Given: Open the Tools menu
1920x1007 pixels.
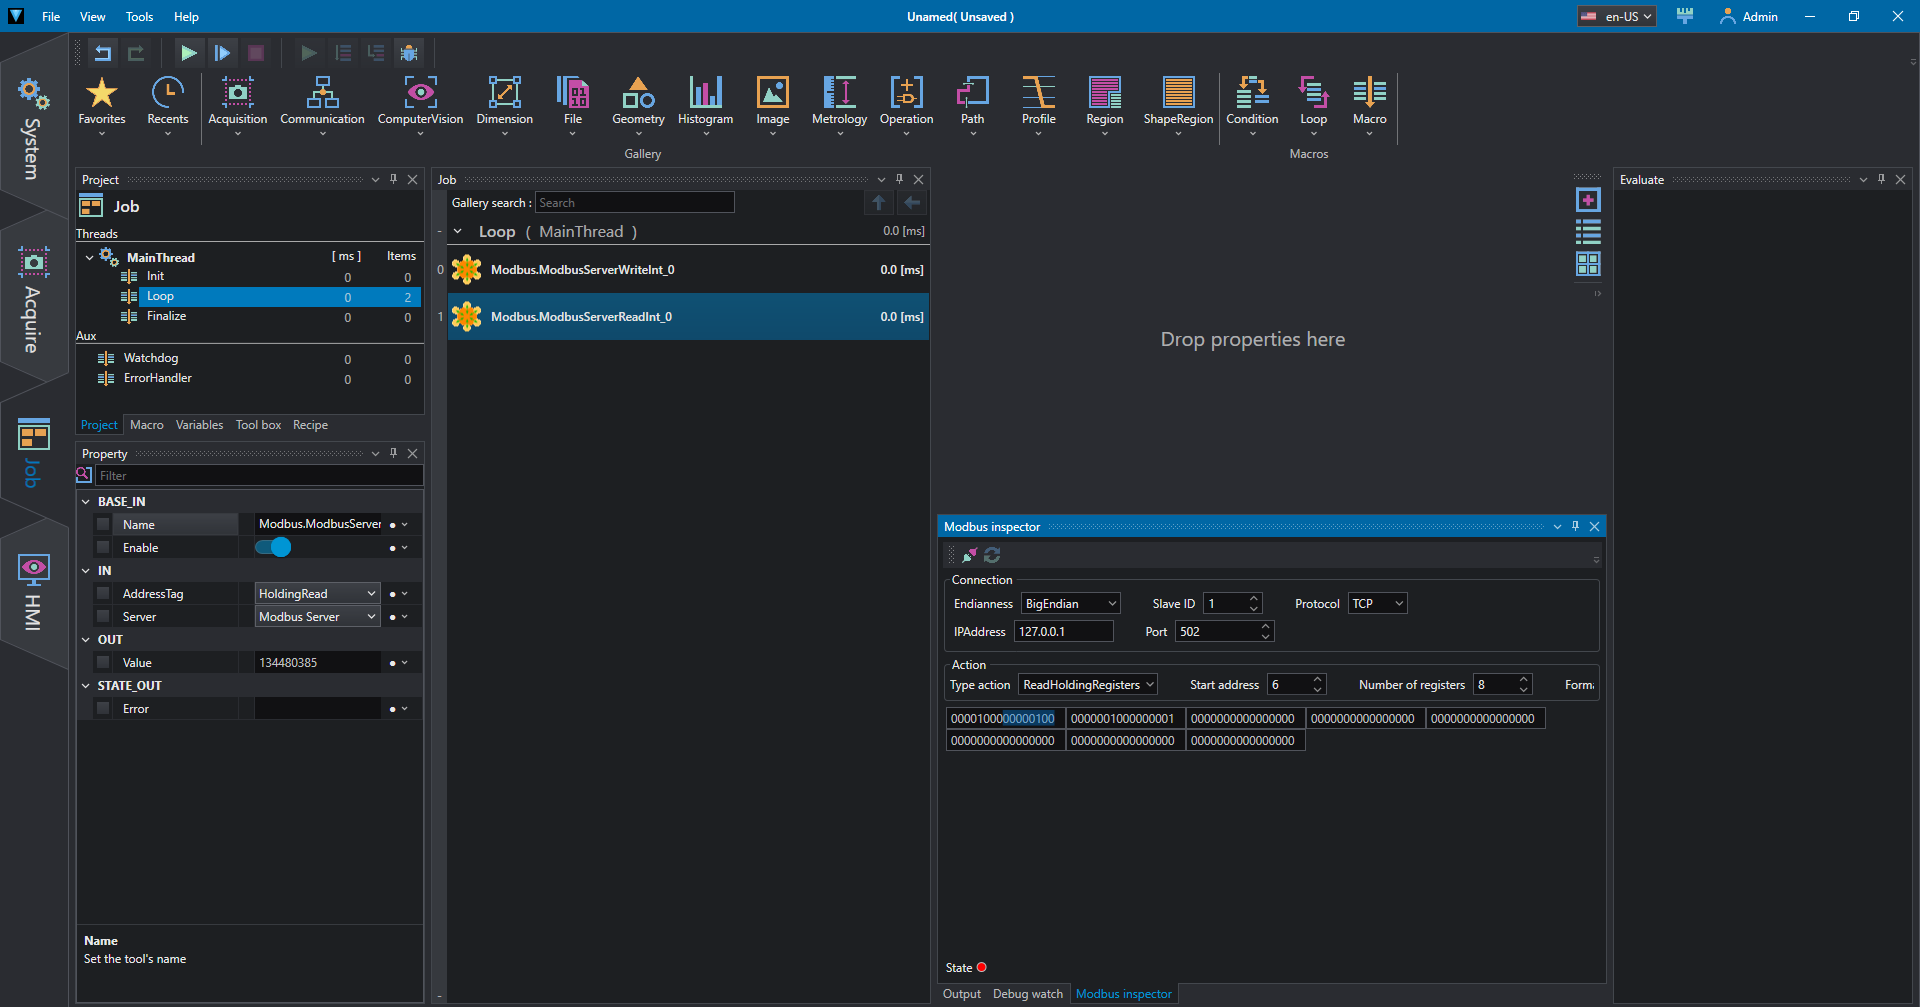Looking at the screenshot, I should coord(139,17).
